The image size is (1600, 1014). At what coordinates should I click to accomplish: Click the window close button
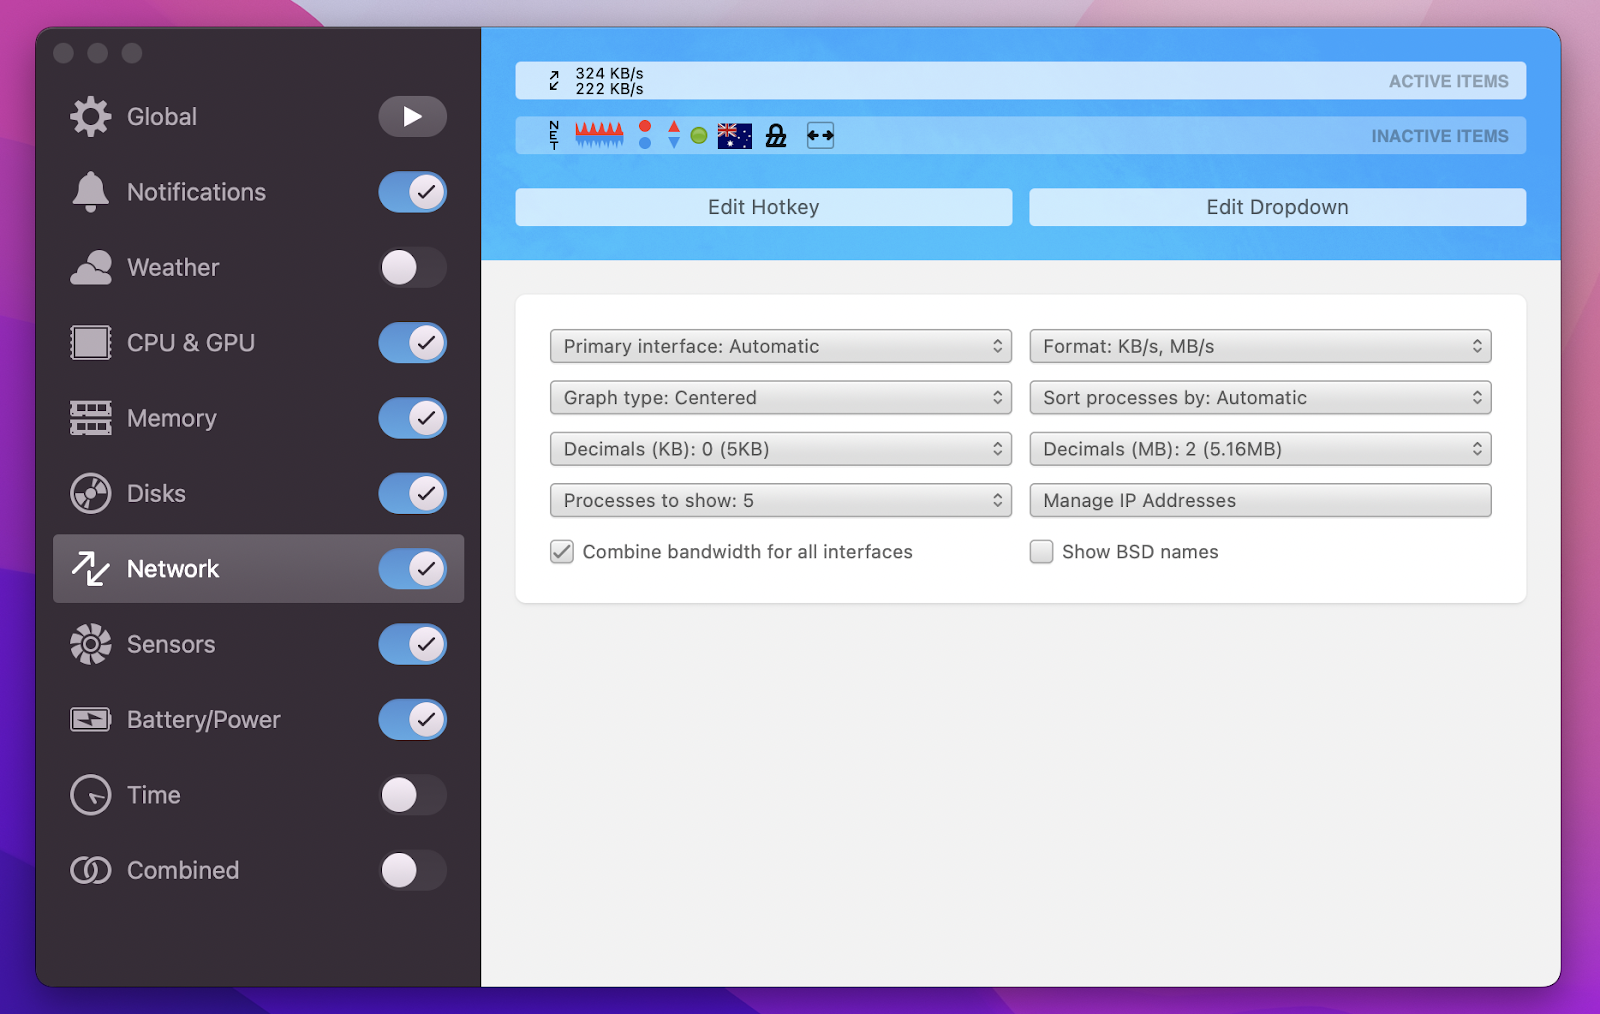point(64,53)
